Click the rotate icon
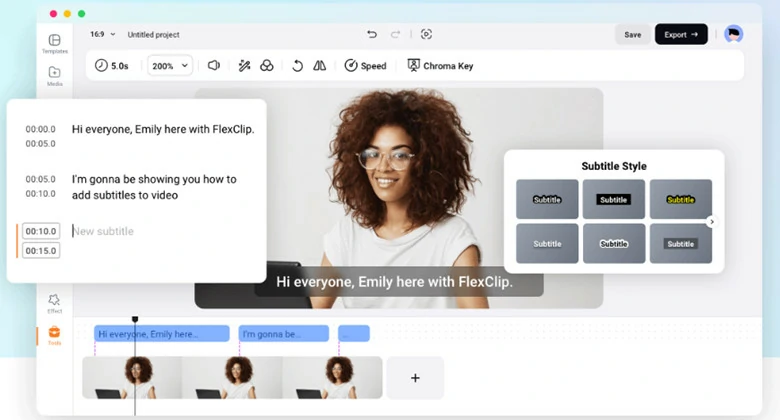The width and height of the screenshot is (780, 420). (x=297, y=66)
